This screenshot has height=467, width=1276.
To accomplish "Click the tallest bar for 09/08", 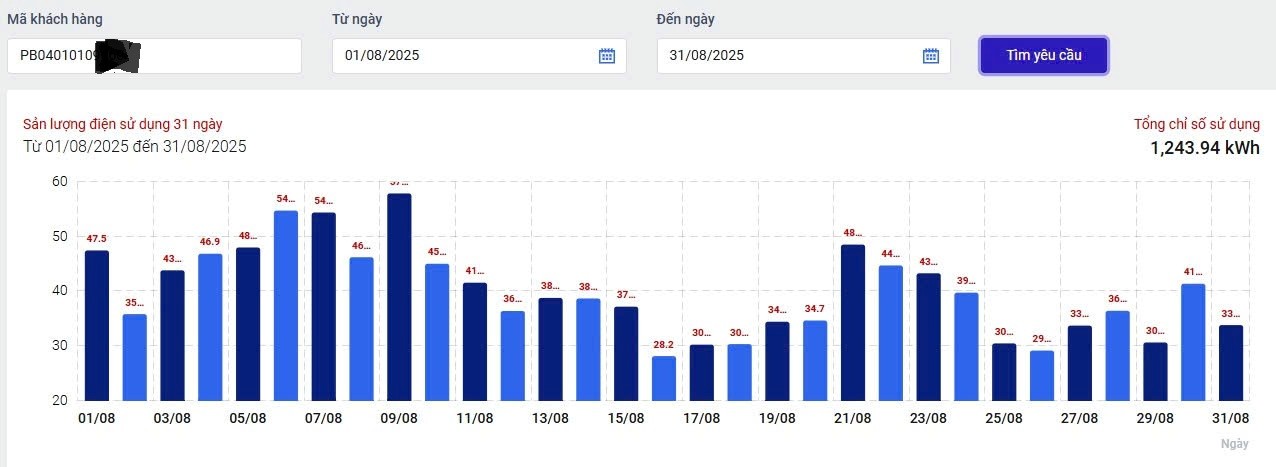I will tap(399, 297).
